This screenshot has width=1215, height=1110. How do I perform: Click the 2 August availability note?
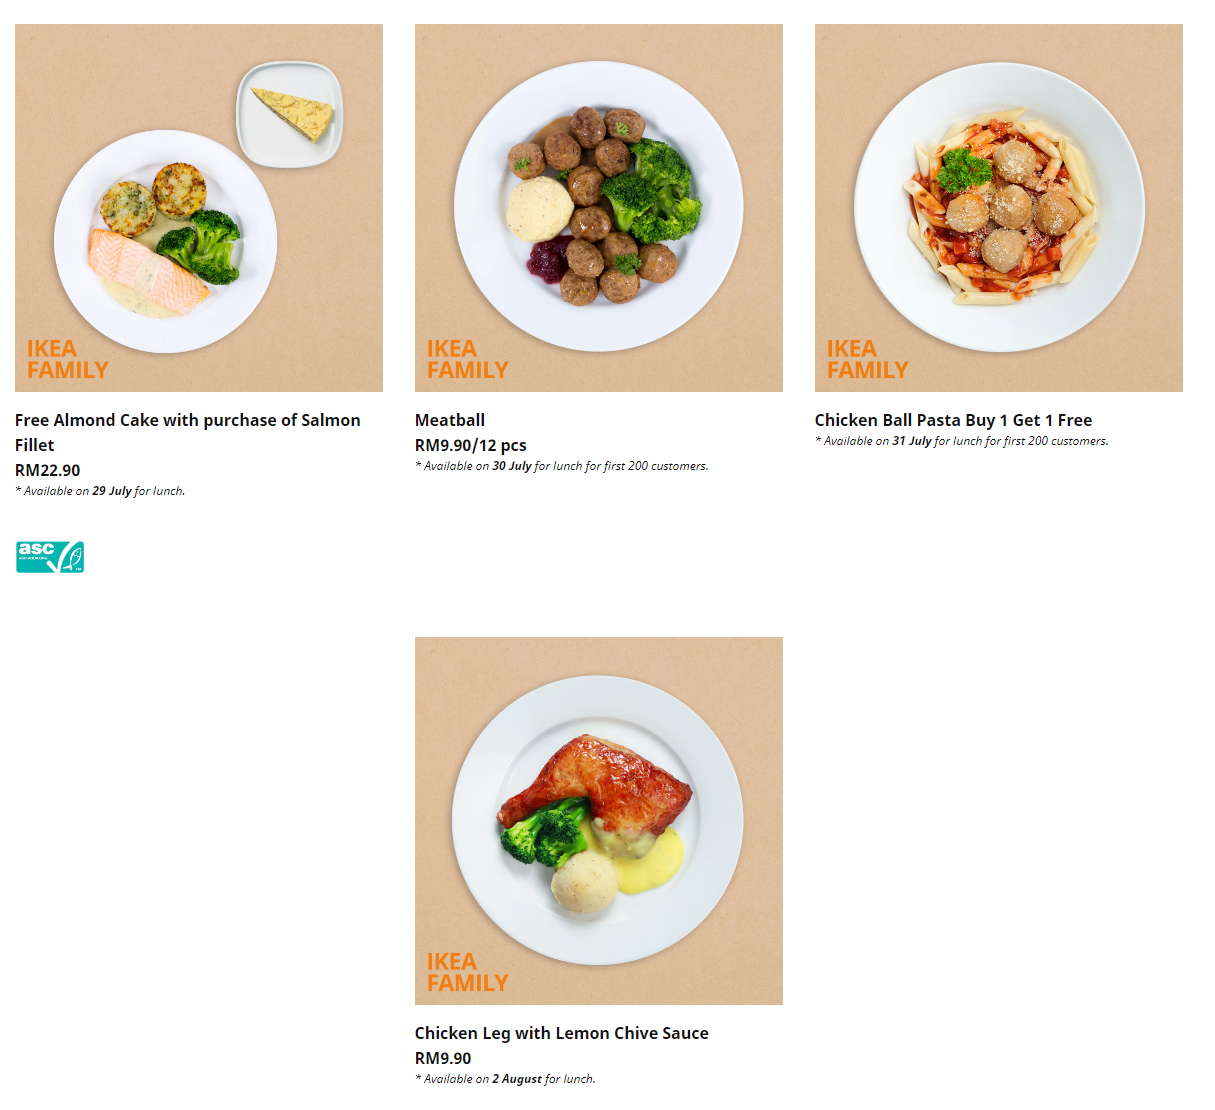pyautogui.click(x=505, y=1079)
